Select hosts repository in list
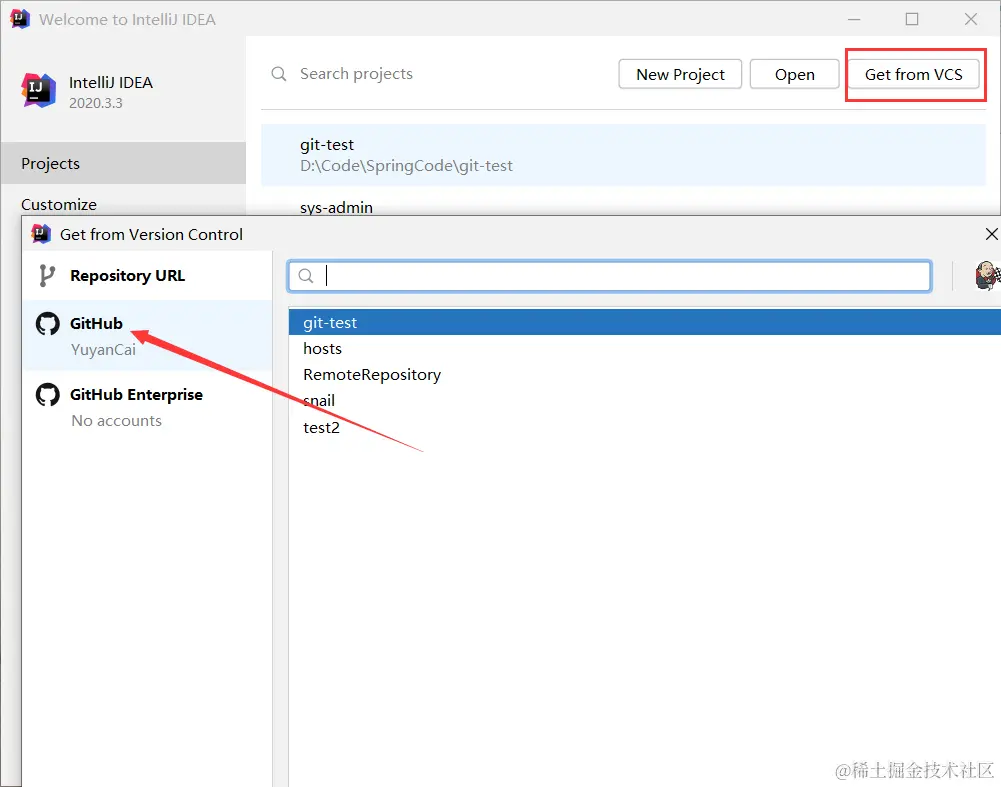This screenshot has height=787, width=1001. click(644, 349)
